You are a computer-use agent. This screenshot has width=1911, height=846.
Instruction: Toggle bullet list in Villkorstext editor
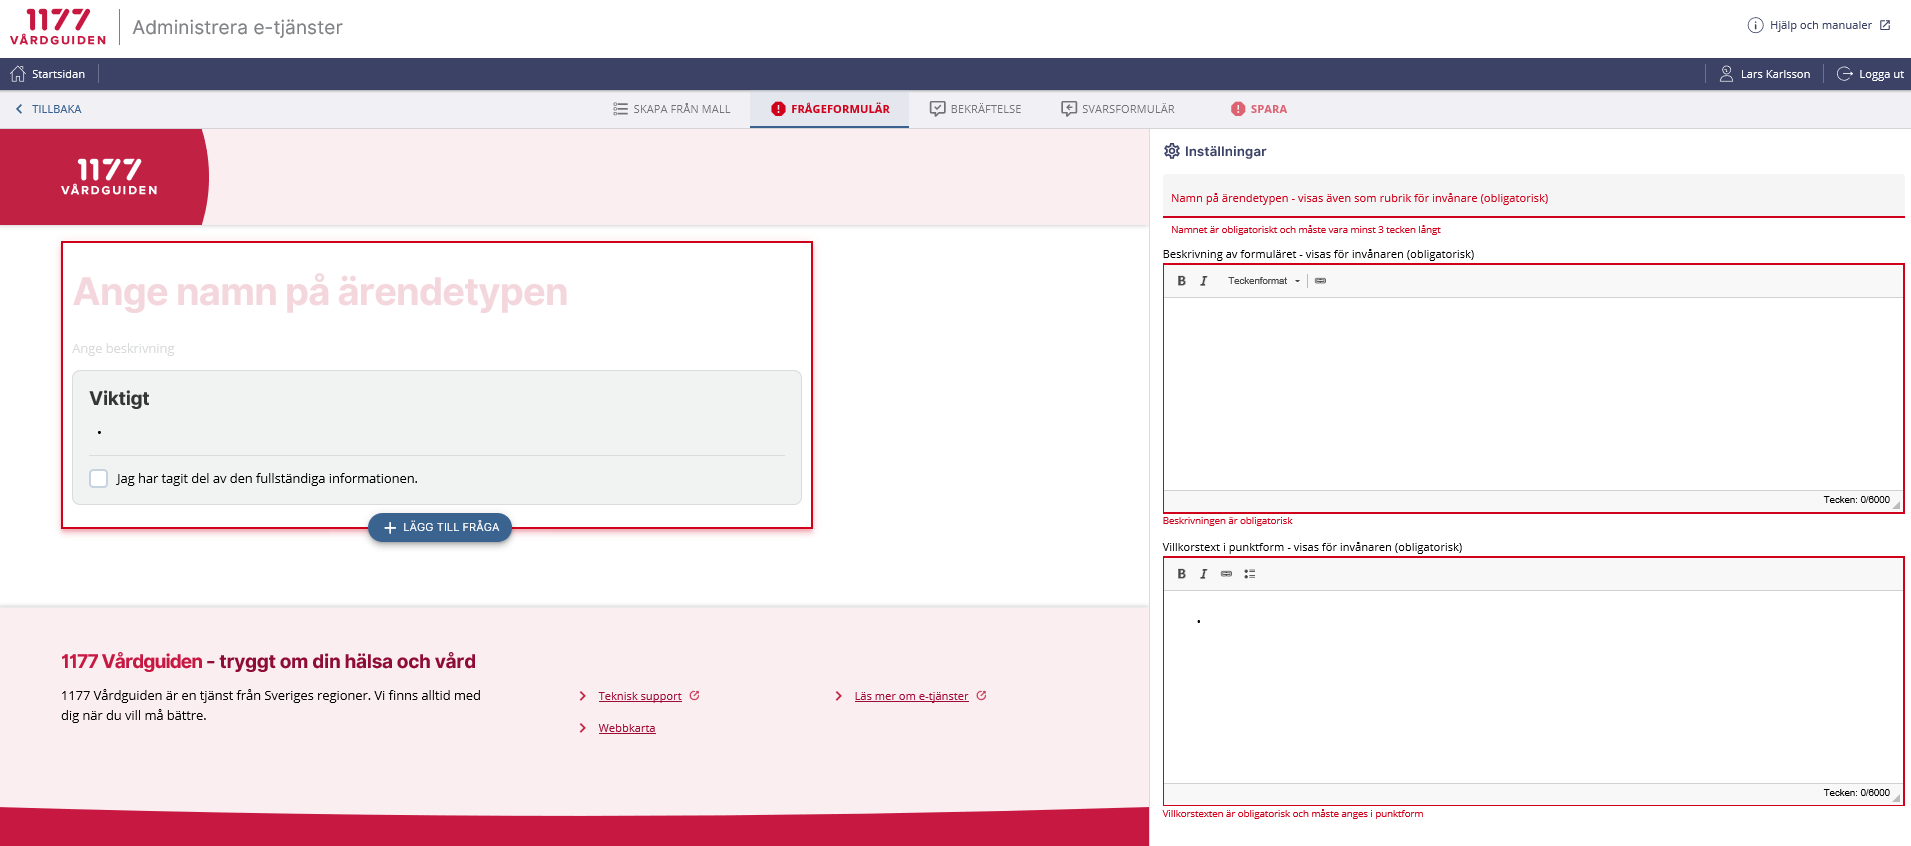pyautogui.click(x=1249, y=574)
